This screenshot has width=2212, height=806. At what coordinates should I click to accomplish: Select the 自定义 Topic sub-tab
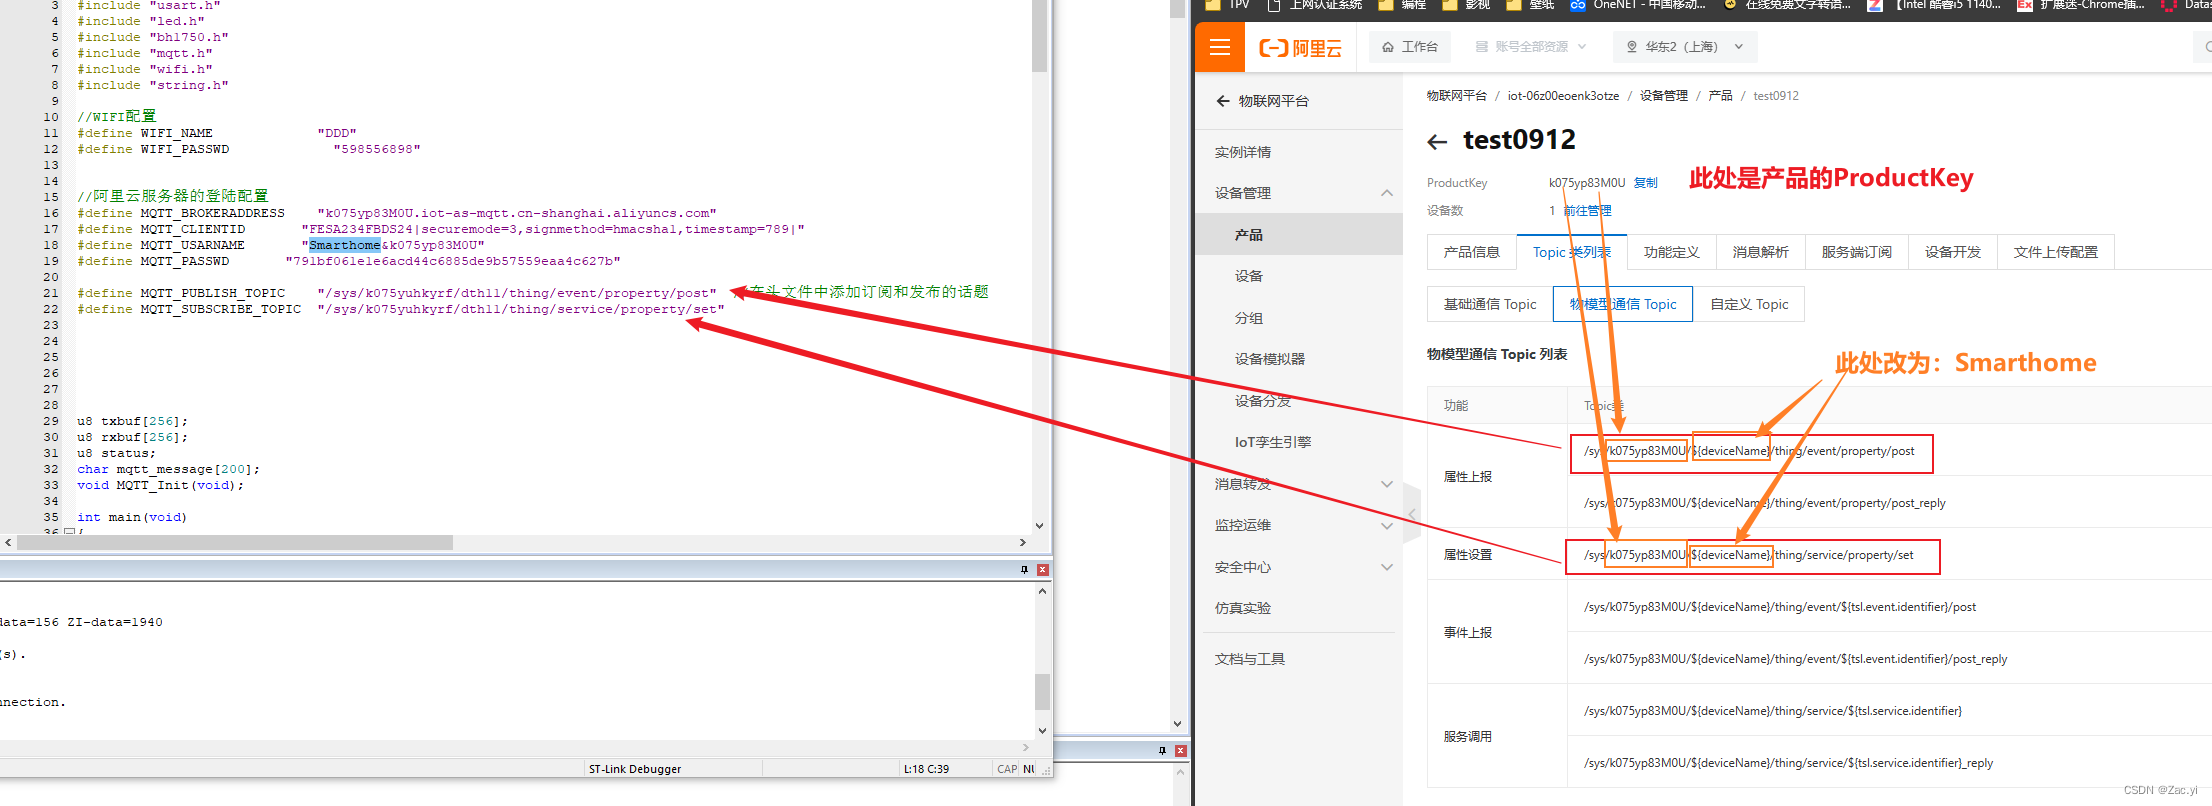click(x=1748, y=304)
